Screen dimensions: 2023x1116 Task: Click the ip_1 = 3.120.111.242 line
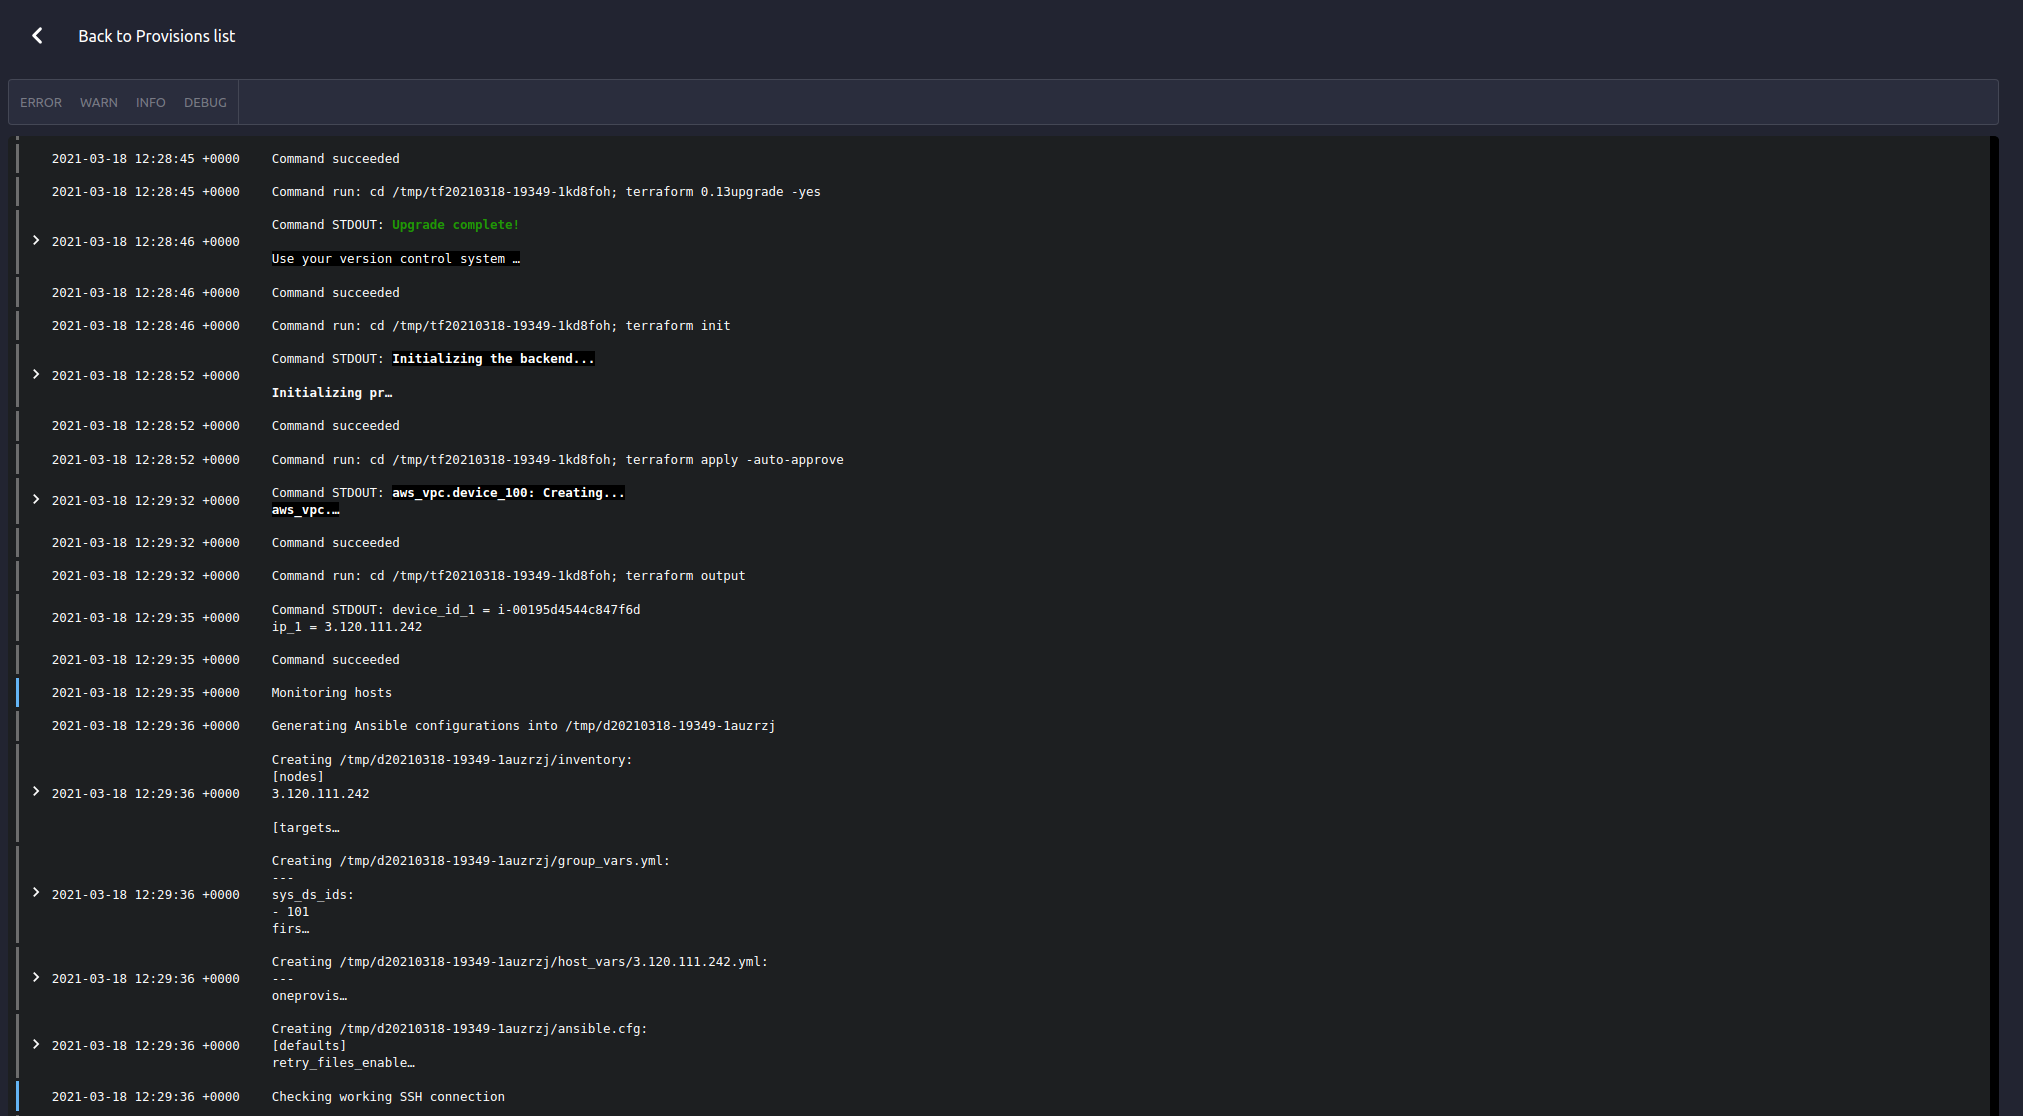[x=347, y=627]
